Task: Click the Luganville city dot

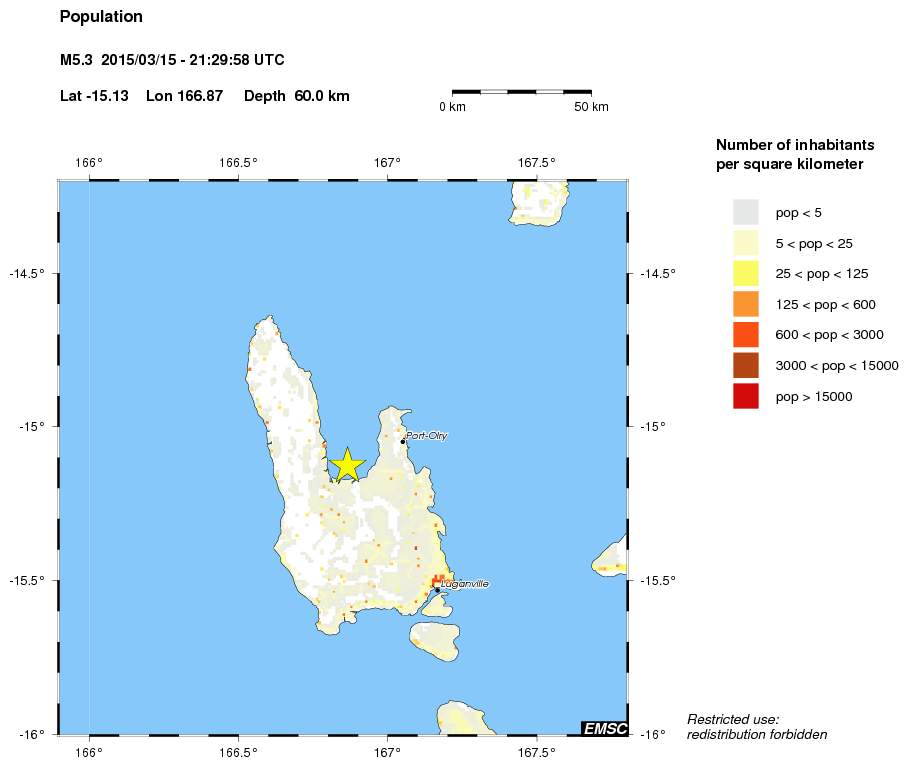Action: (x=438, y=590)
